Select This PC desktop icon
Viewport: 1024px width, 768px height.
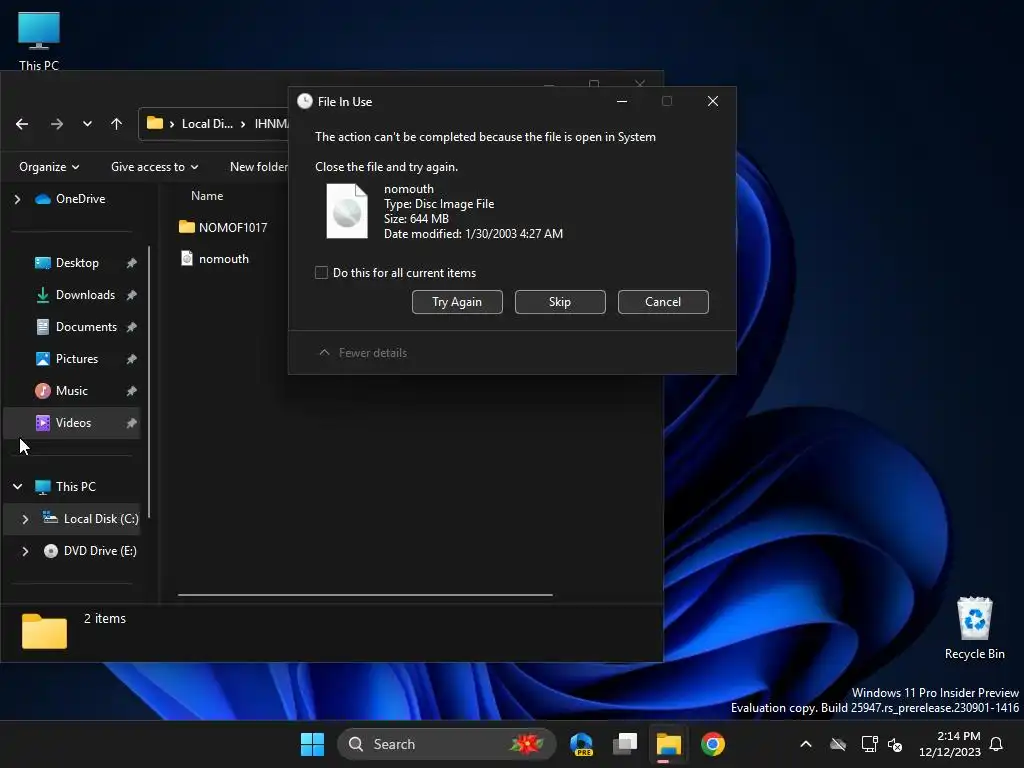(x=39, y=39)
